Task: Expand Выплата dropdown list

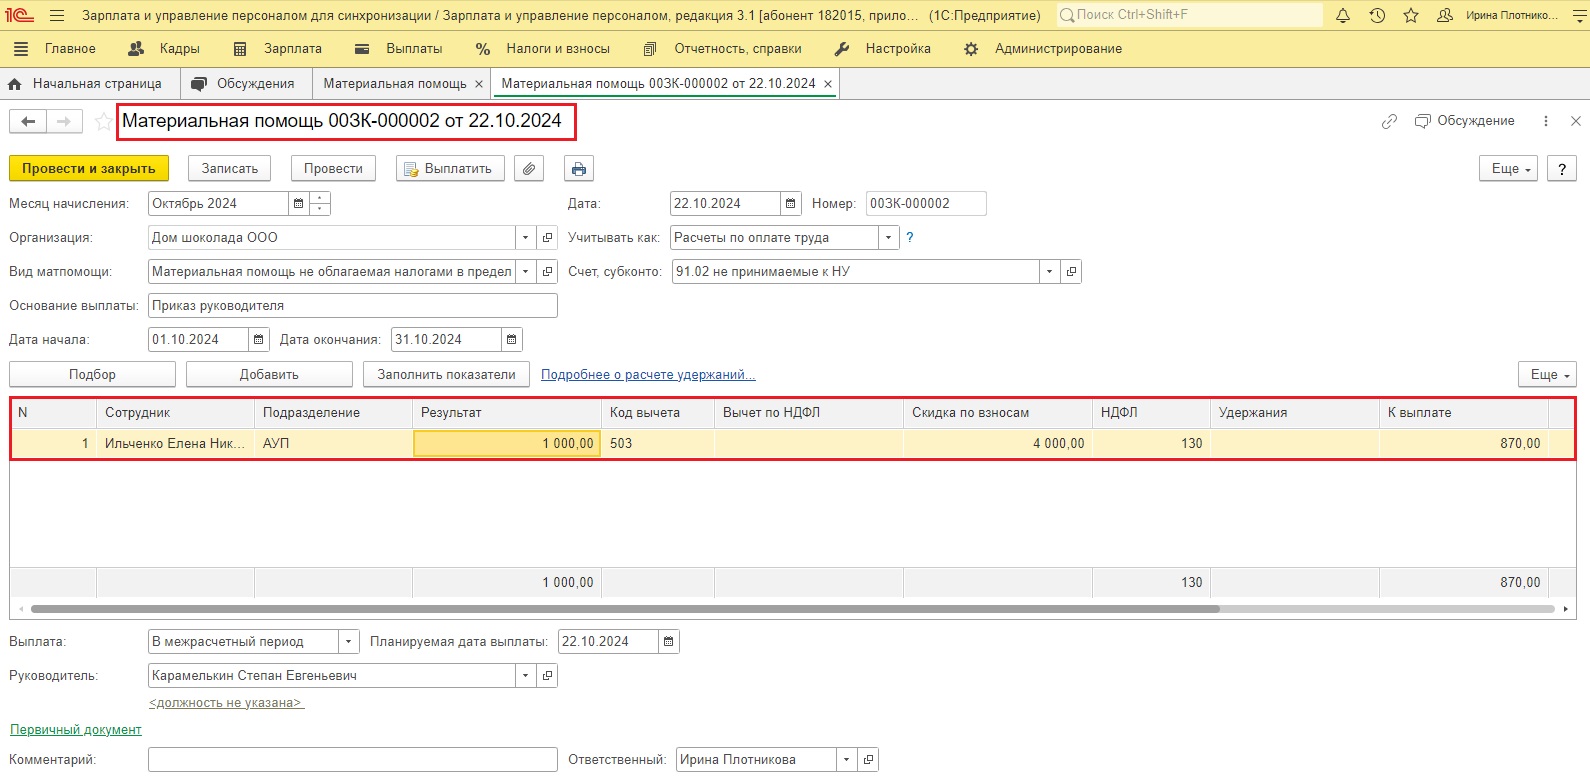Action: [x=348, y=642]
